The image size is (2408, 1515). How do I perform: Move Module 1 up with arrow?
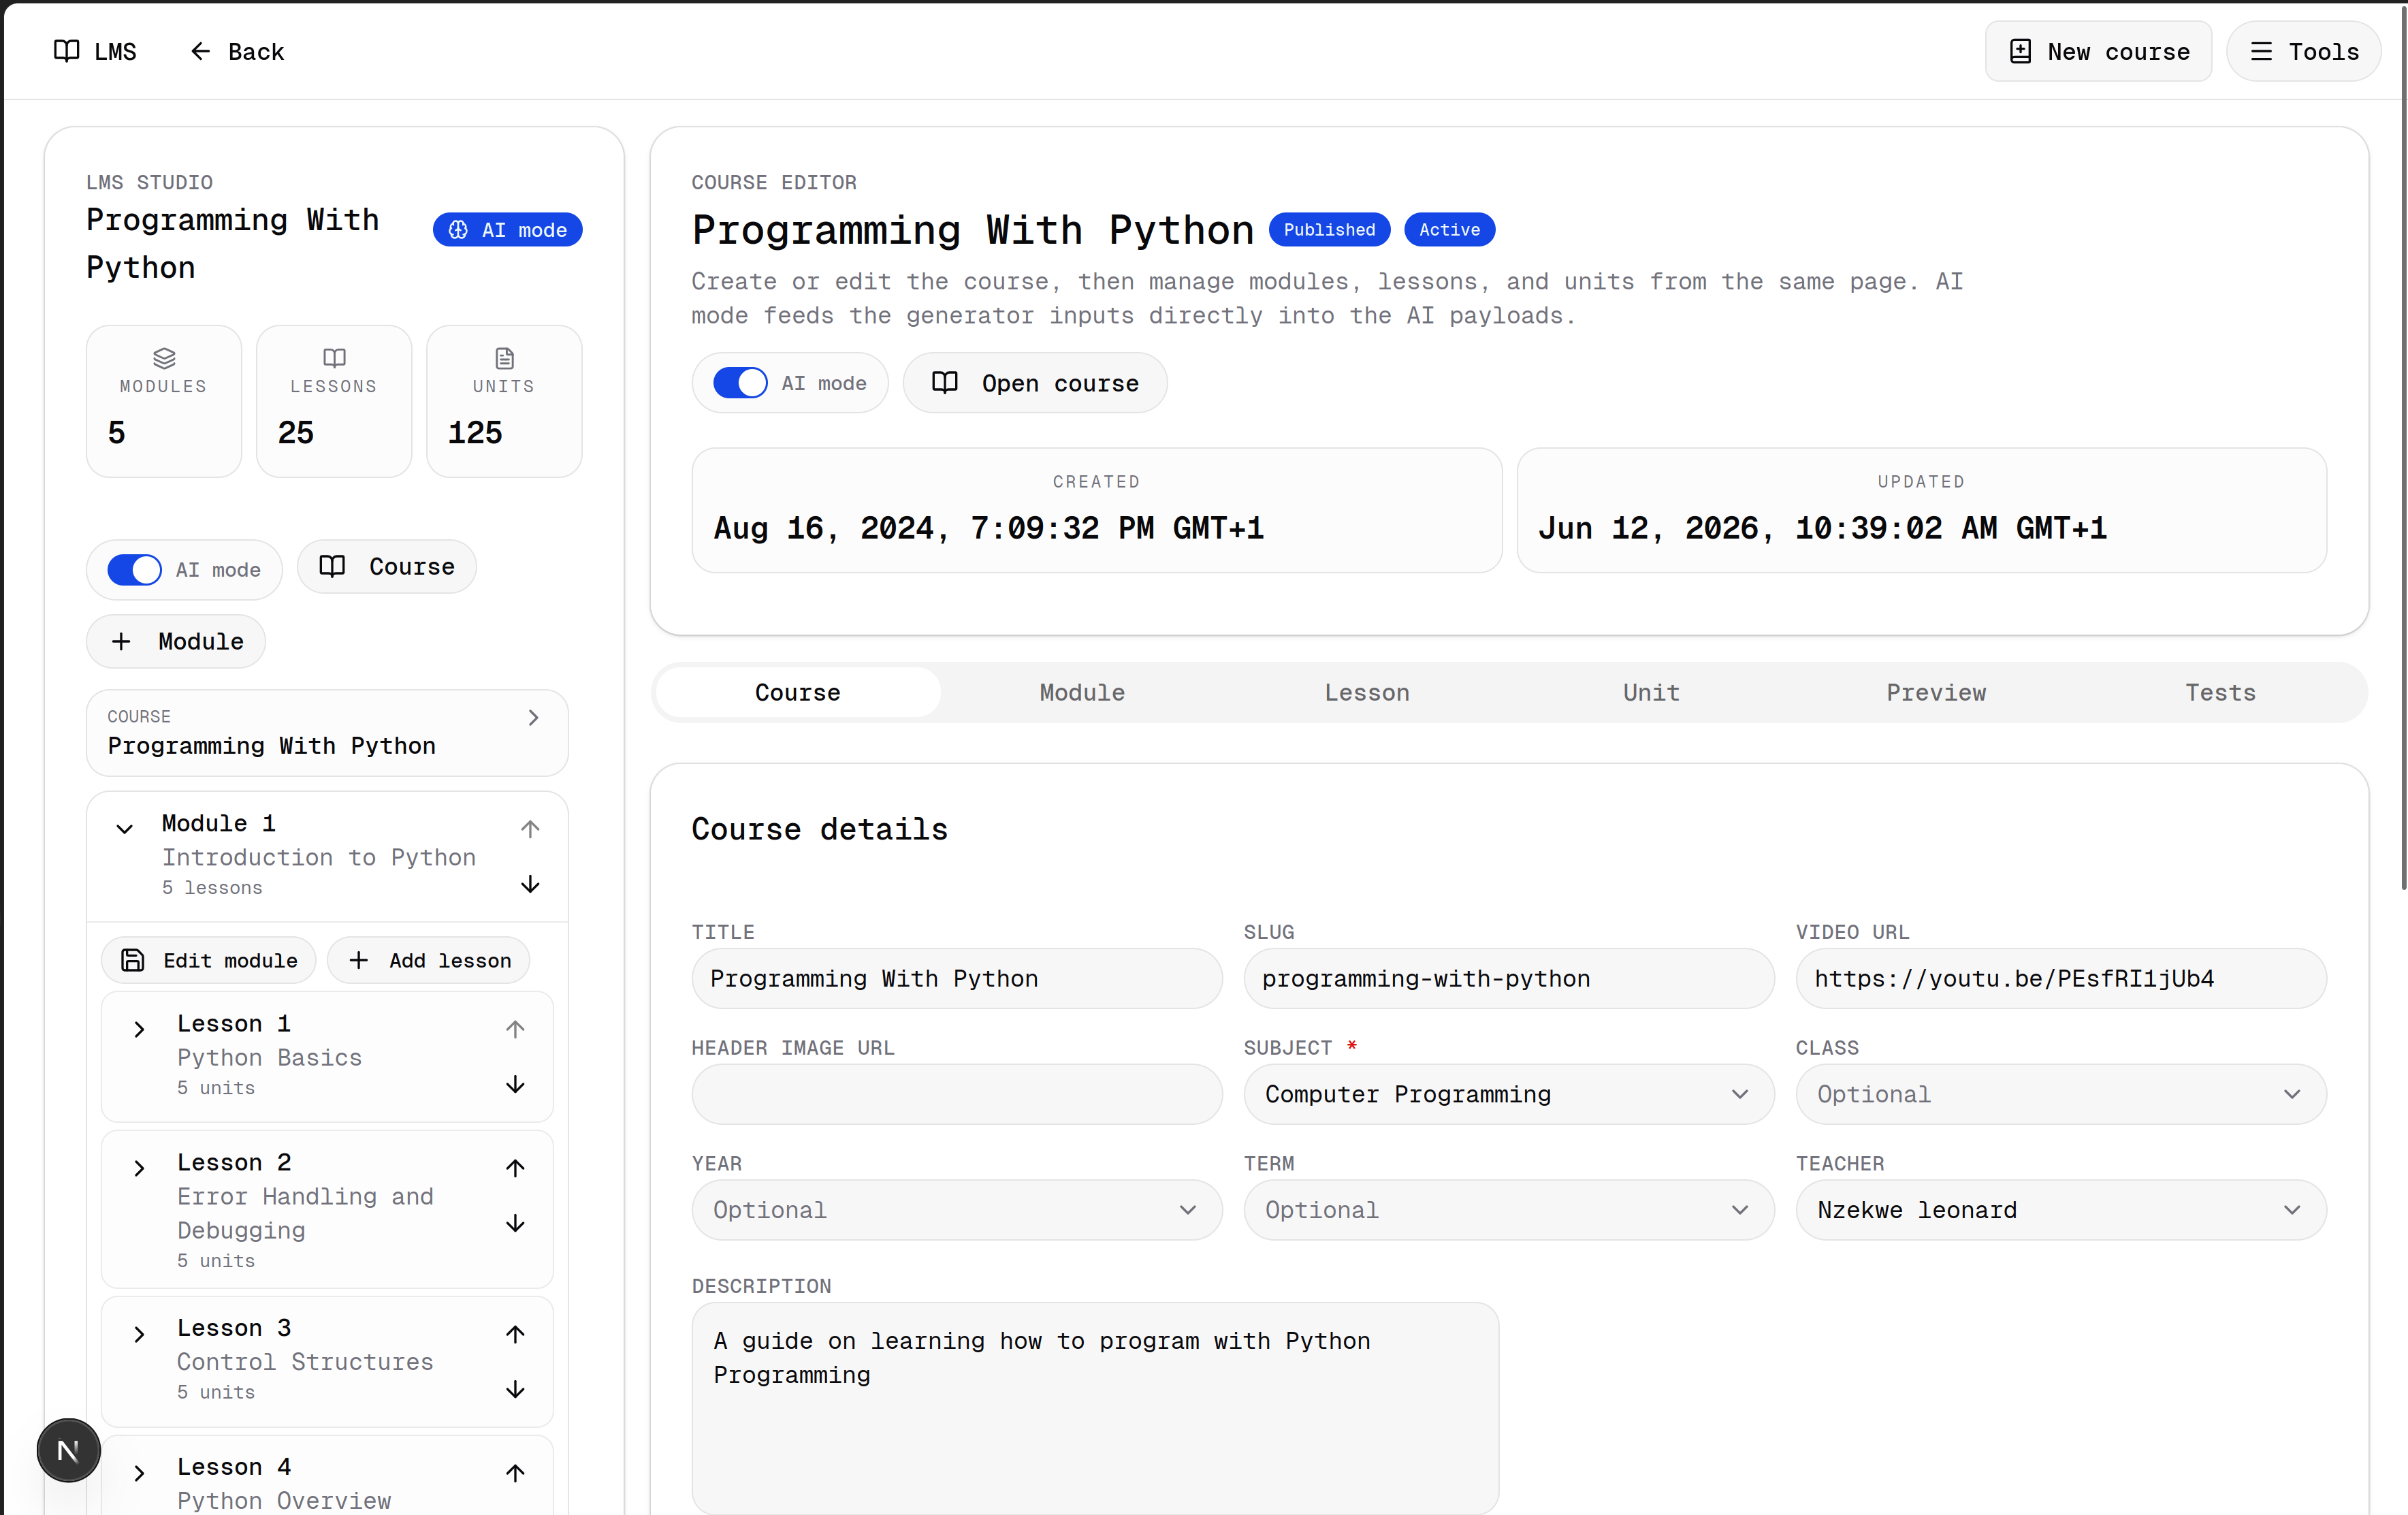530,828
